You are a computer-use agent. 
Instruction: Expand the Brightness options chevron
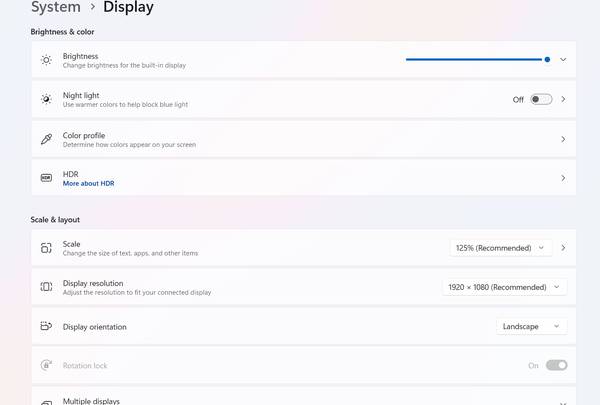(563, 60)
